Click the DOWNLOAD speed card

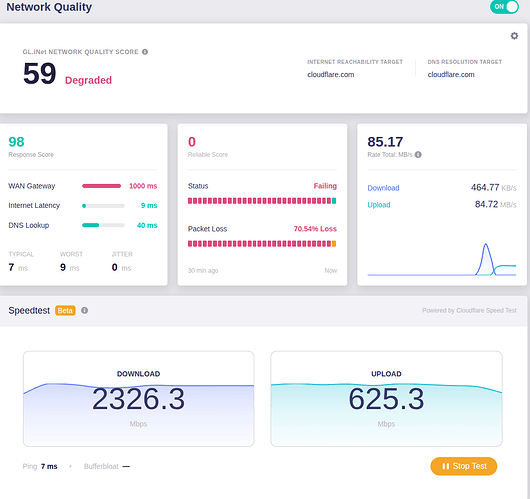click(x=138, y=399)
